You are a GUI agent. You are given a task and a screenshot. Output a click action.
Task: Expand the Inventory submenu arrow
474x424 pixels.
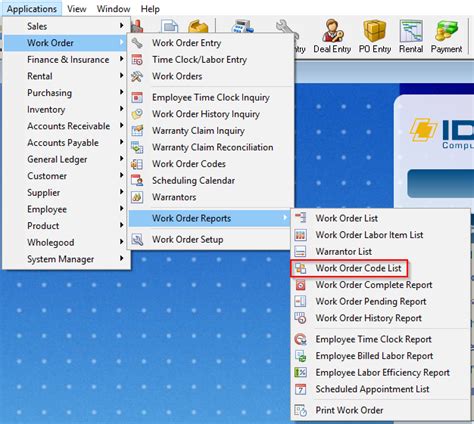122,109
